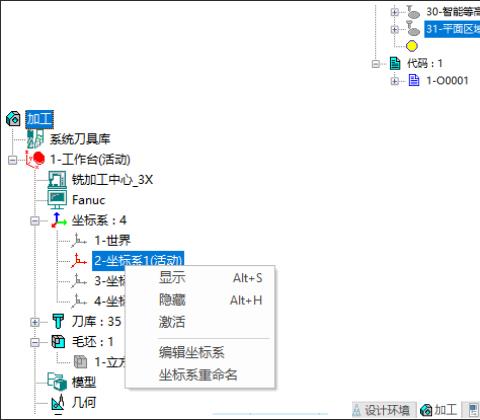Expand the 30-智能等高 operation node
The width and height of the screenshot is (480, 420).
(395, 12)
